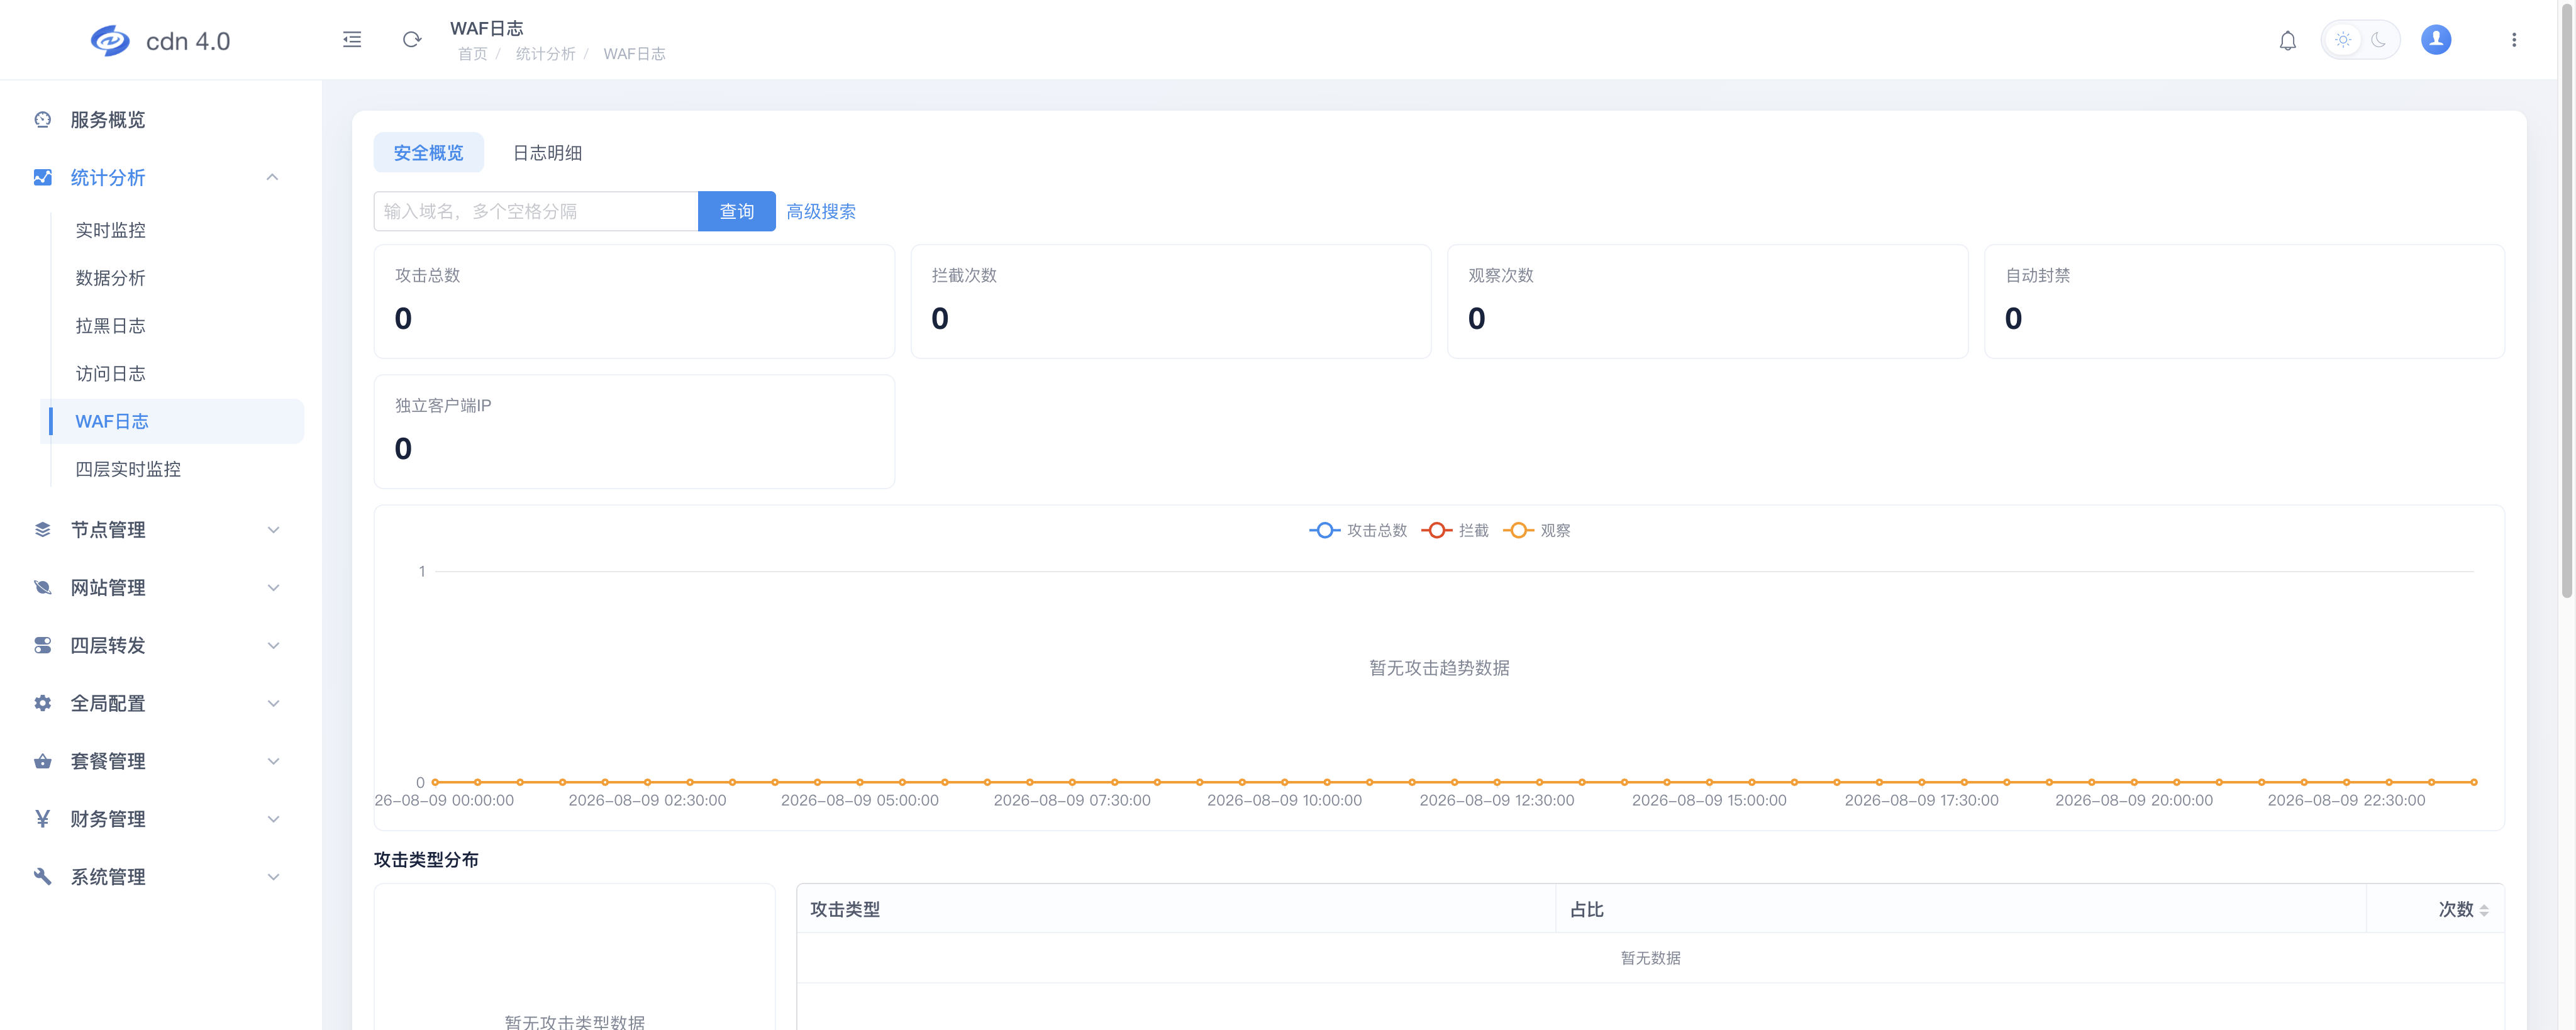Viewport: 2576px width, 1030px height.
Task: Go to 首页 breadcrumb link
Action: [x=473, y=54]
